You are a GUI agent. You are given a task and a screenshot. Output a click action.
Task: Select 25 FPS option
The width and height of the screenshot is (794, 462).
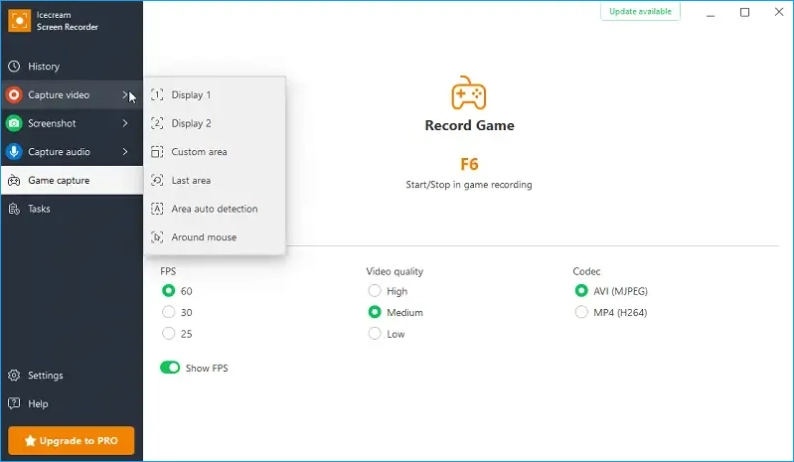point(168,334)
